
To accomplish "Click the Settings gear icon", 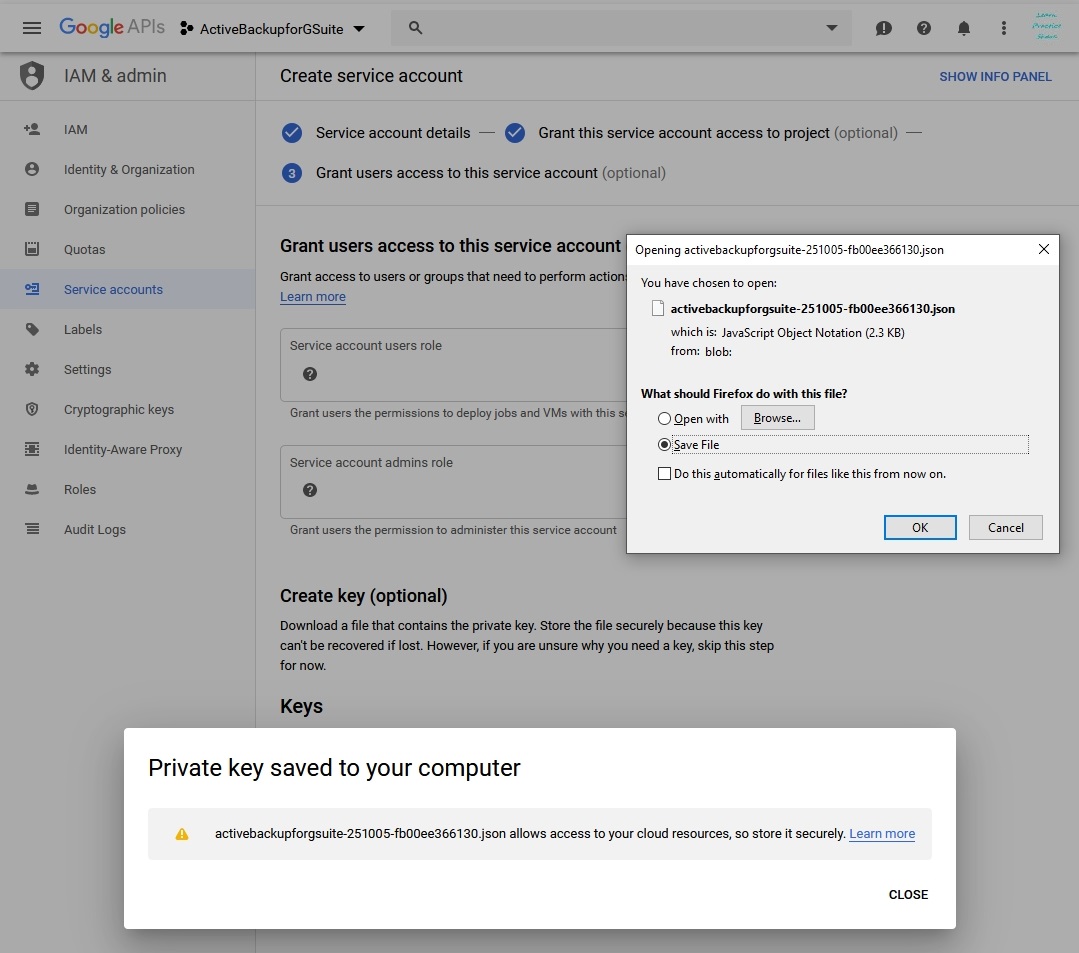I will coord(32,369).
